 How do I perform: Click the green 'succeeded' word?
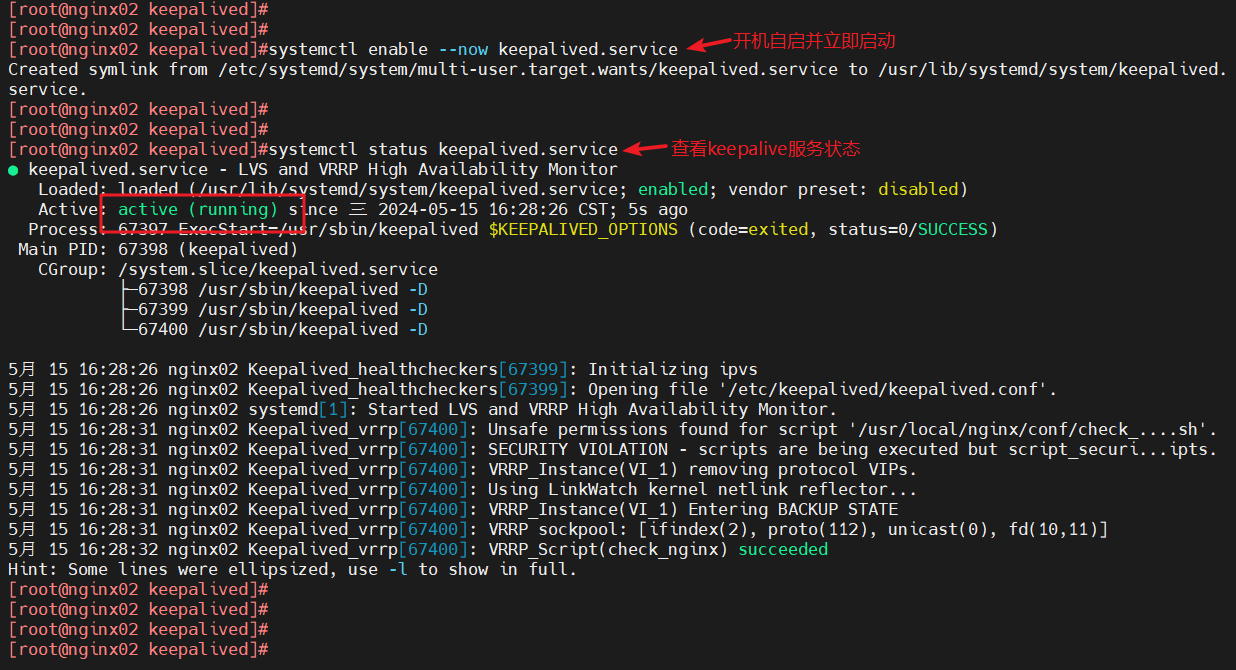click(x=783, y=549)
